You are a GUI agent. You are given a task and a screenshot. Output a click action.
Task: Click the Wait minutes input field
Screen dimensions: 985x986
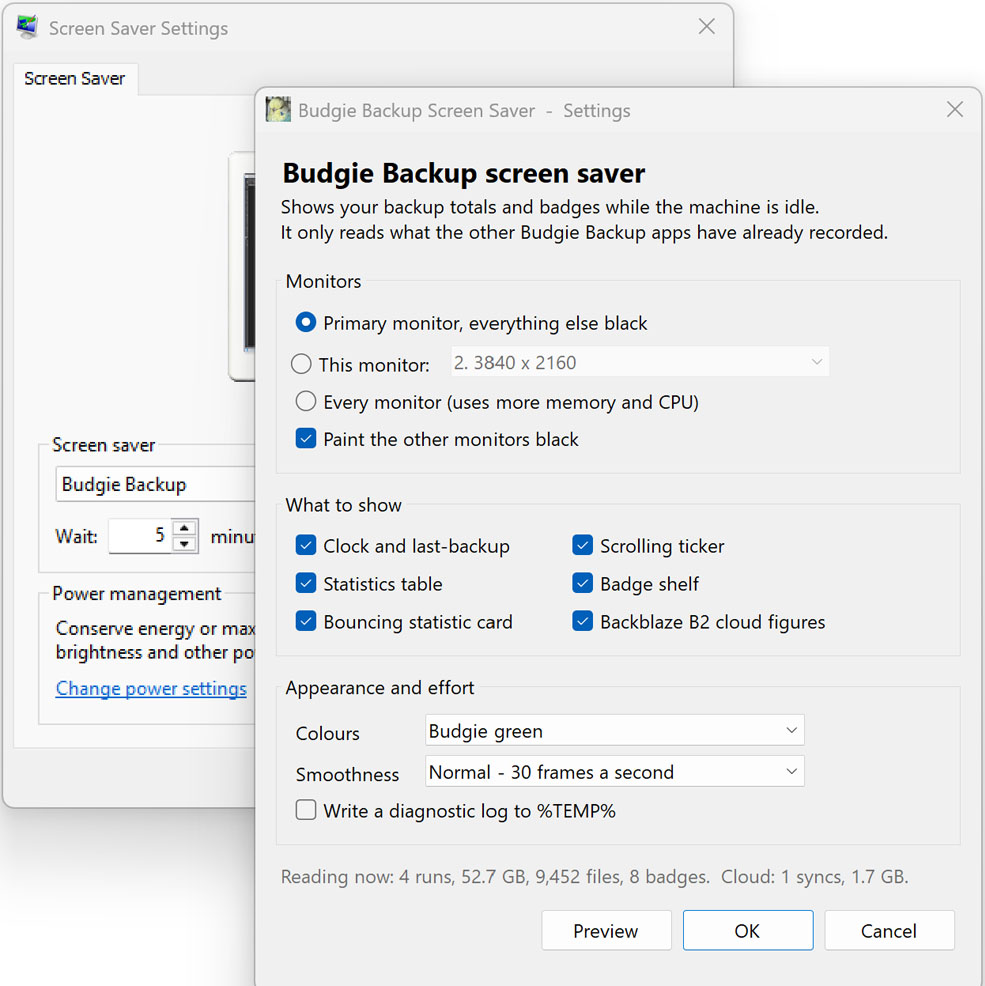[x=140, y=536]
